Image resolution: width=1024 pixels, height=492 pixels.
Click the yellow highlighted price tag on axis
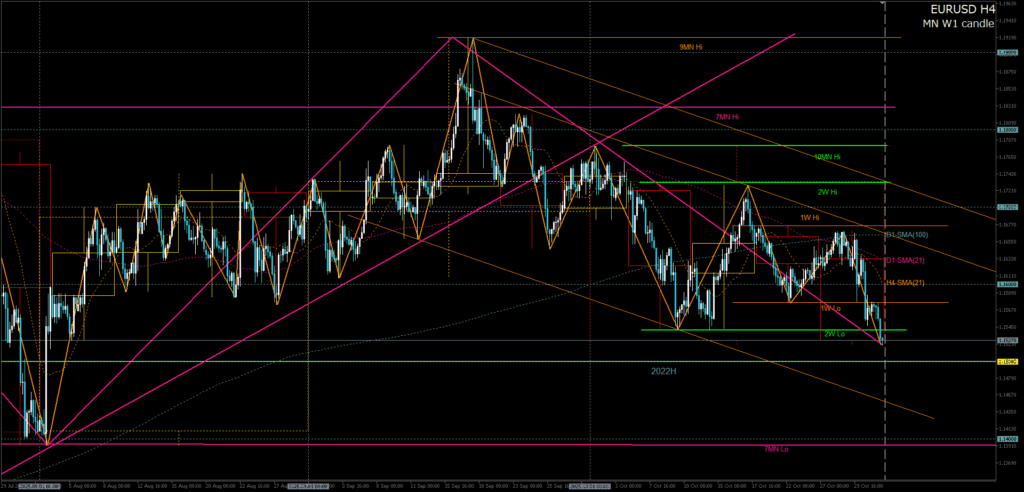point(1007,361)
